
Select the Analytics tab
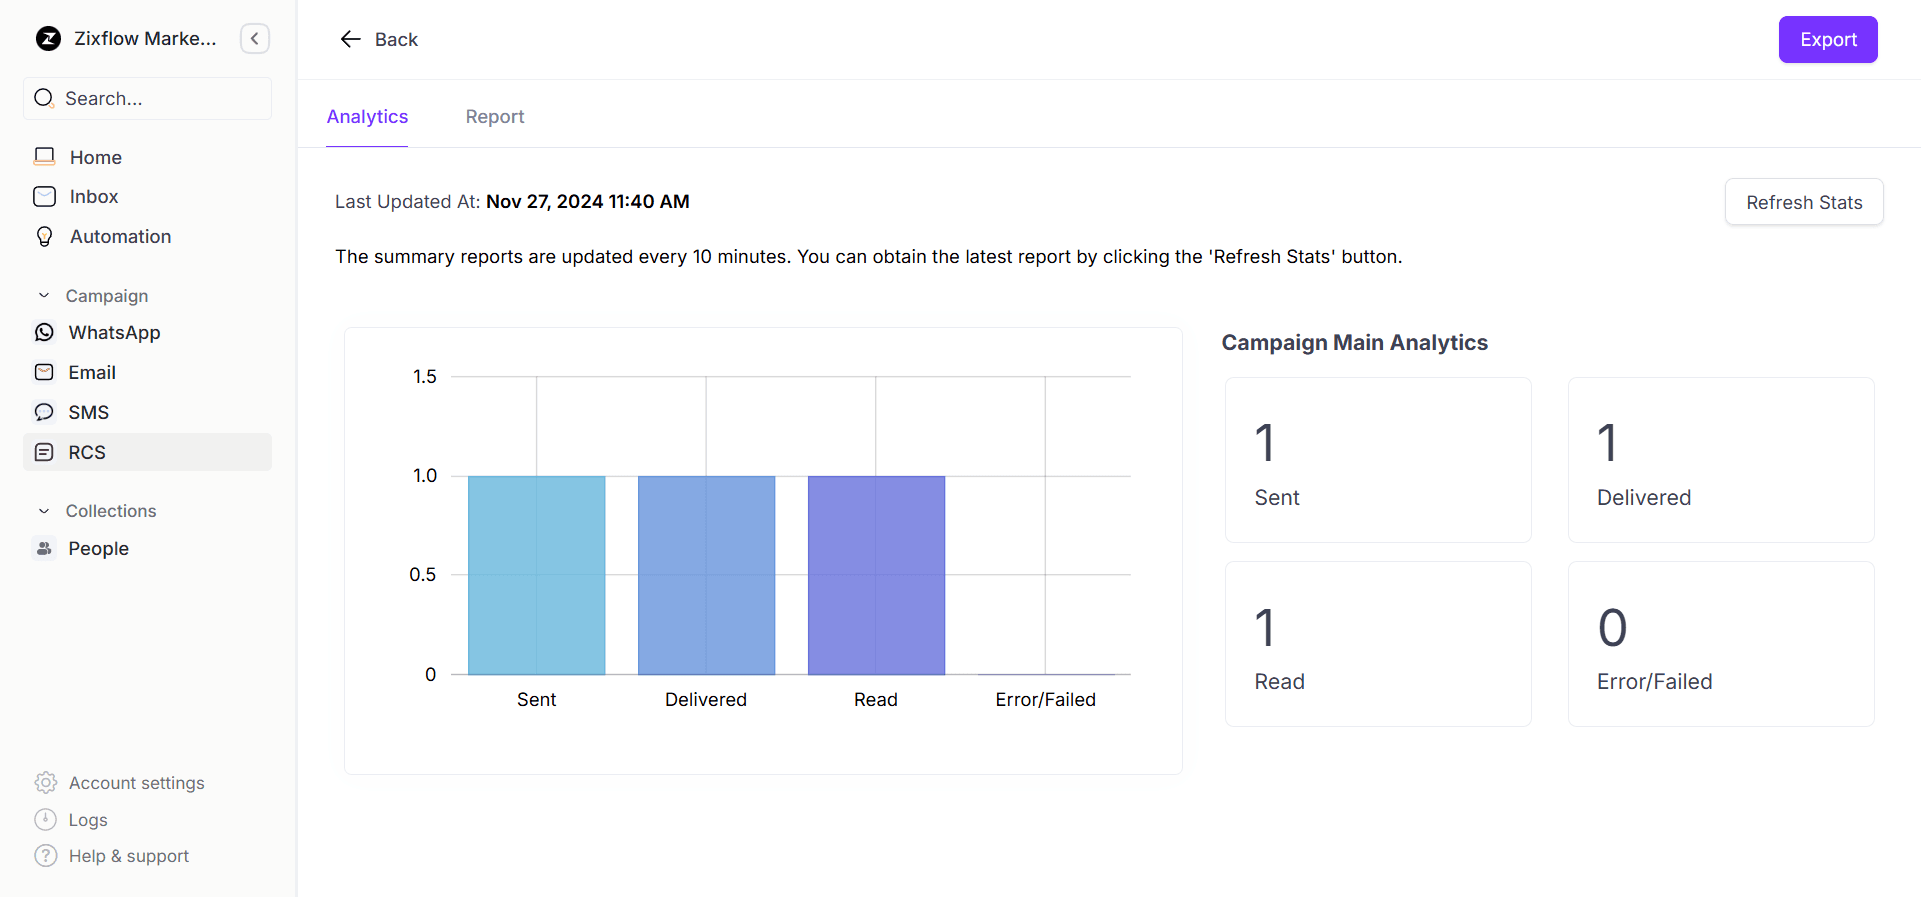coord(367,117)
